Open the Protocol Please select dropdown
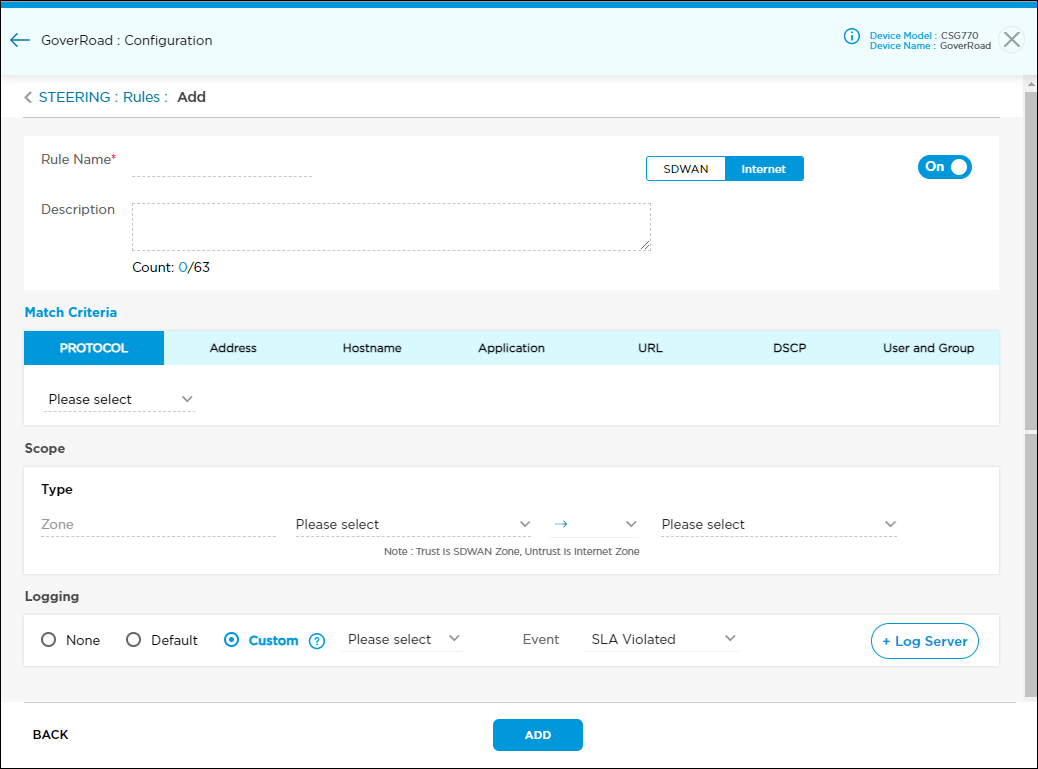Screen dimensions: 1038x769 tap(120, 400)
